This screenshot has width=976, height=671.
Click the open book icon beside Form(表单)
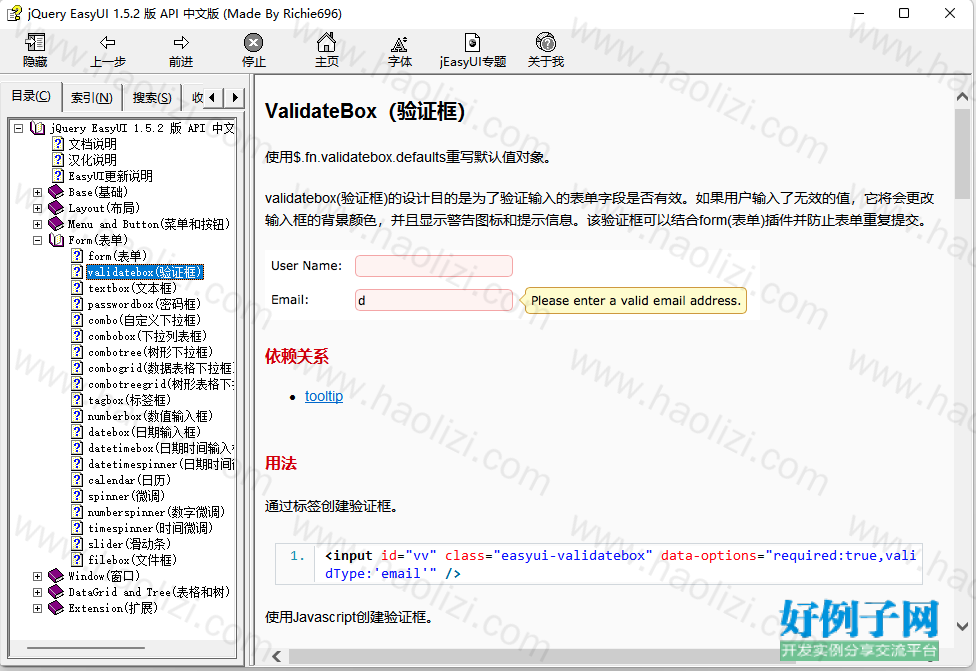point(56,240)
